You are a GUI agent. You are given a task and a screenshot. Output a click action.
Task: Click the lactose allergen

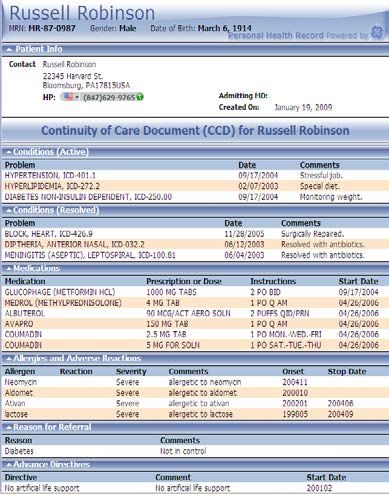[x=16, y=414]
